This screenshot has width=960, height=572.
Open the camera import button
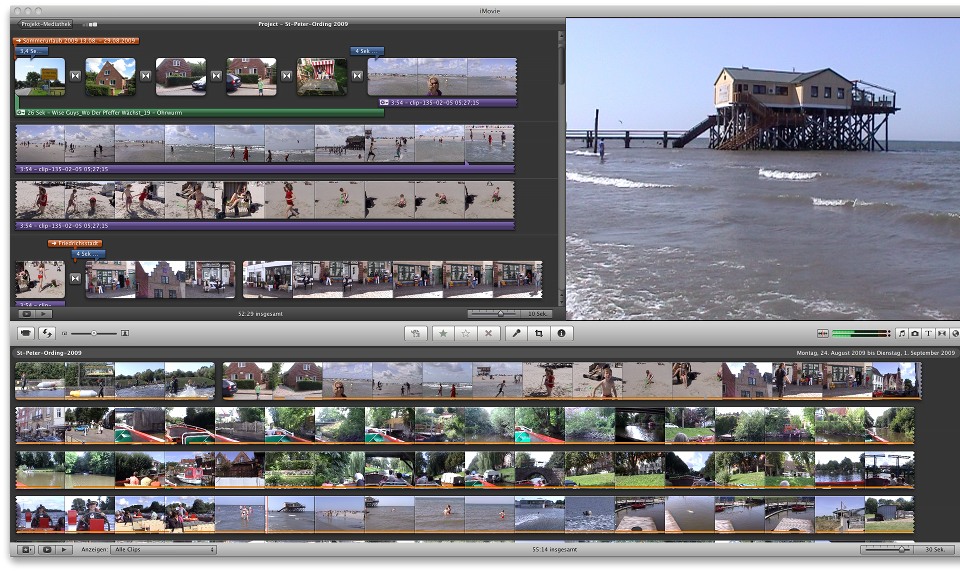pyautogui.click(x=26, y=333)
